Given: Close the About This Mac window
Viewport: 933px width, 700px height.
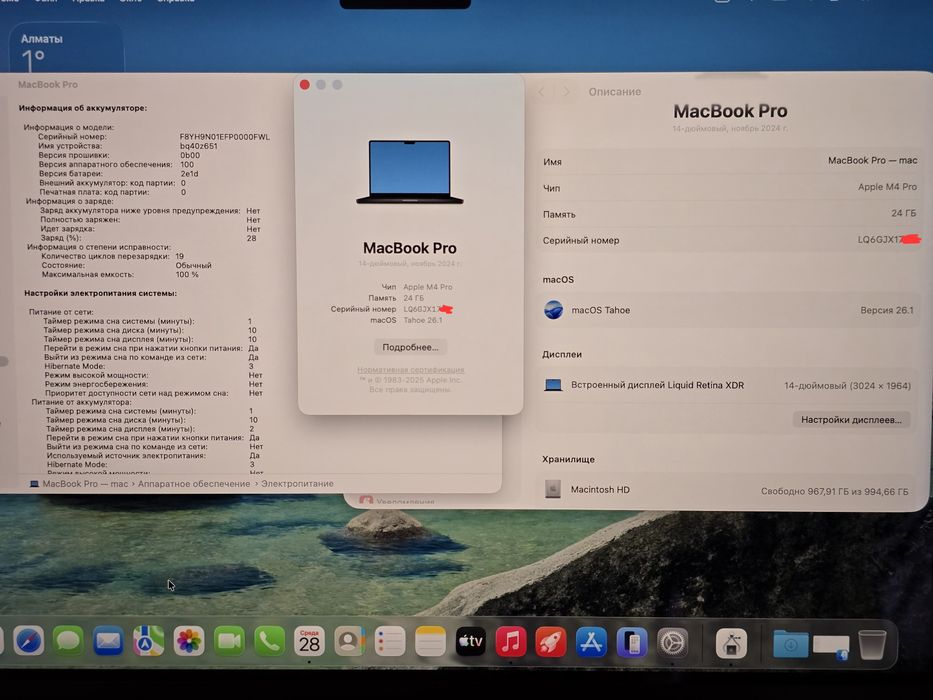Looking at the screenshot, I should click(x=305, y=85).
